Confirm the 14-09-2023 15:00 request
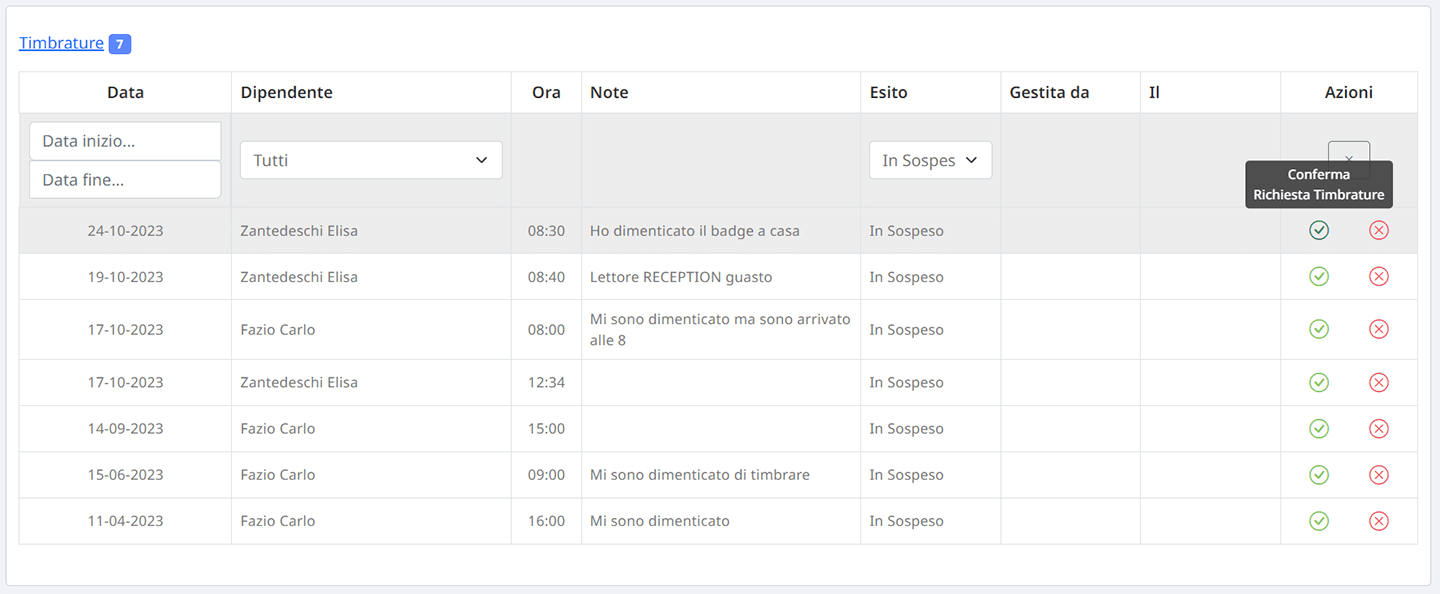The image size is (1440, 594). tap(1319, 429)
